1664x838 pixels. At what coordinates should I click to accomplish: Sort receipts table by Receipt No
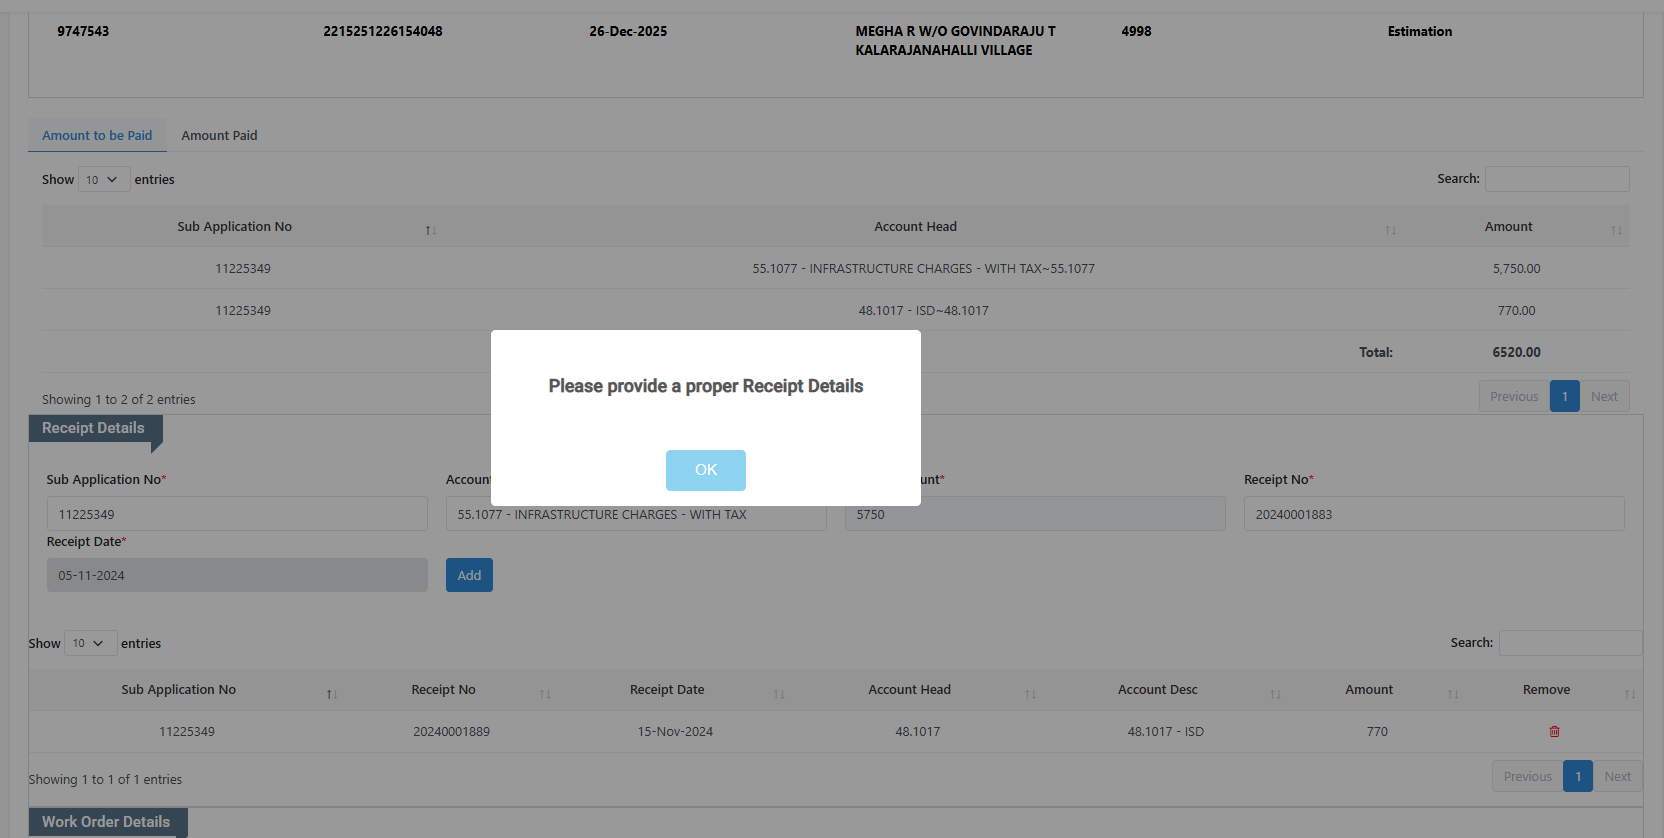point(449,690)
